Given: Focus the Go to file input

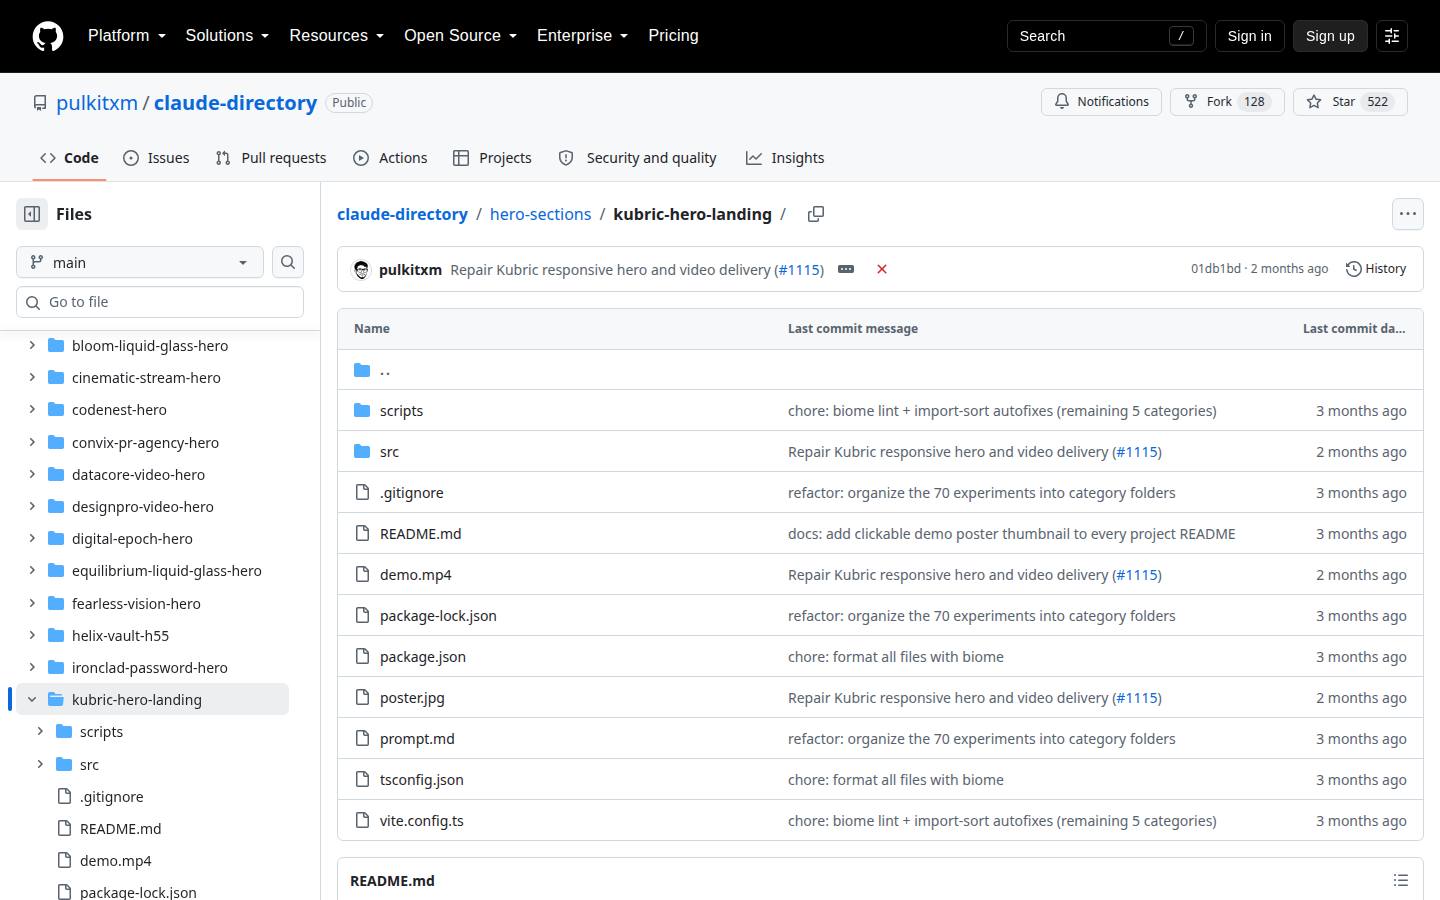Looking at the screenshot, I should (160, 302).
